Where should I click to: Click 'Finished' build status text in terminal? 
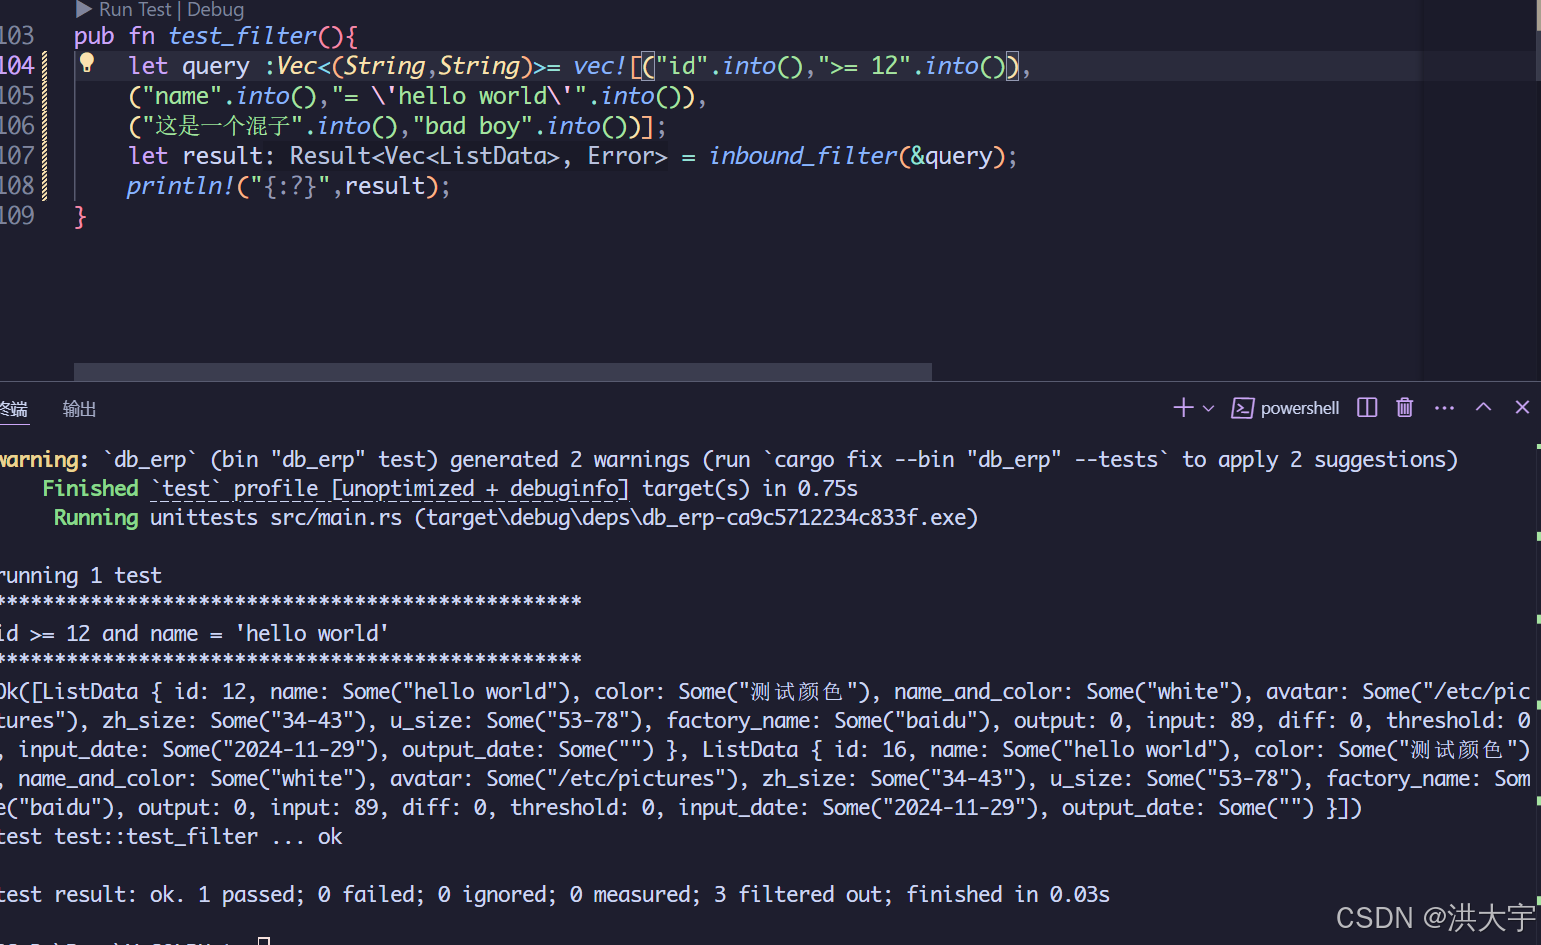[90, 488]
